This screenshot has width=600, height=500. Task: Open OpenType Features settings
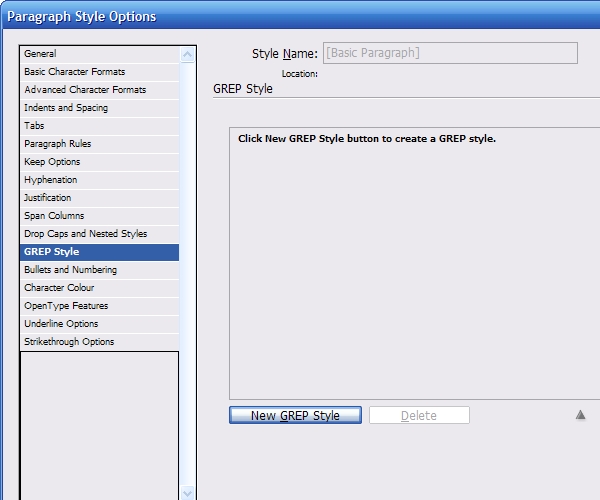click(99, 306)
